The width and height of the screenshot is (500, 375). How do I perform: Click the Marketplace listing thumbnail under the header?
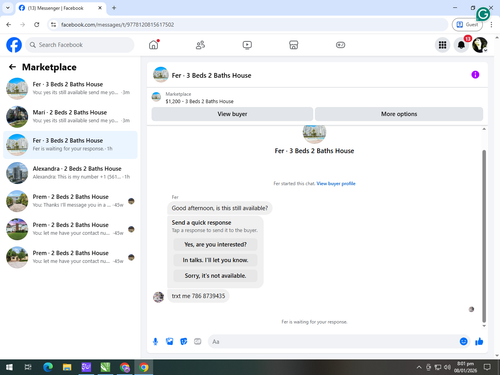pyautogui.click(x=156, y=97)
